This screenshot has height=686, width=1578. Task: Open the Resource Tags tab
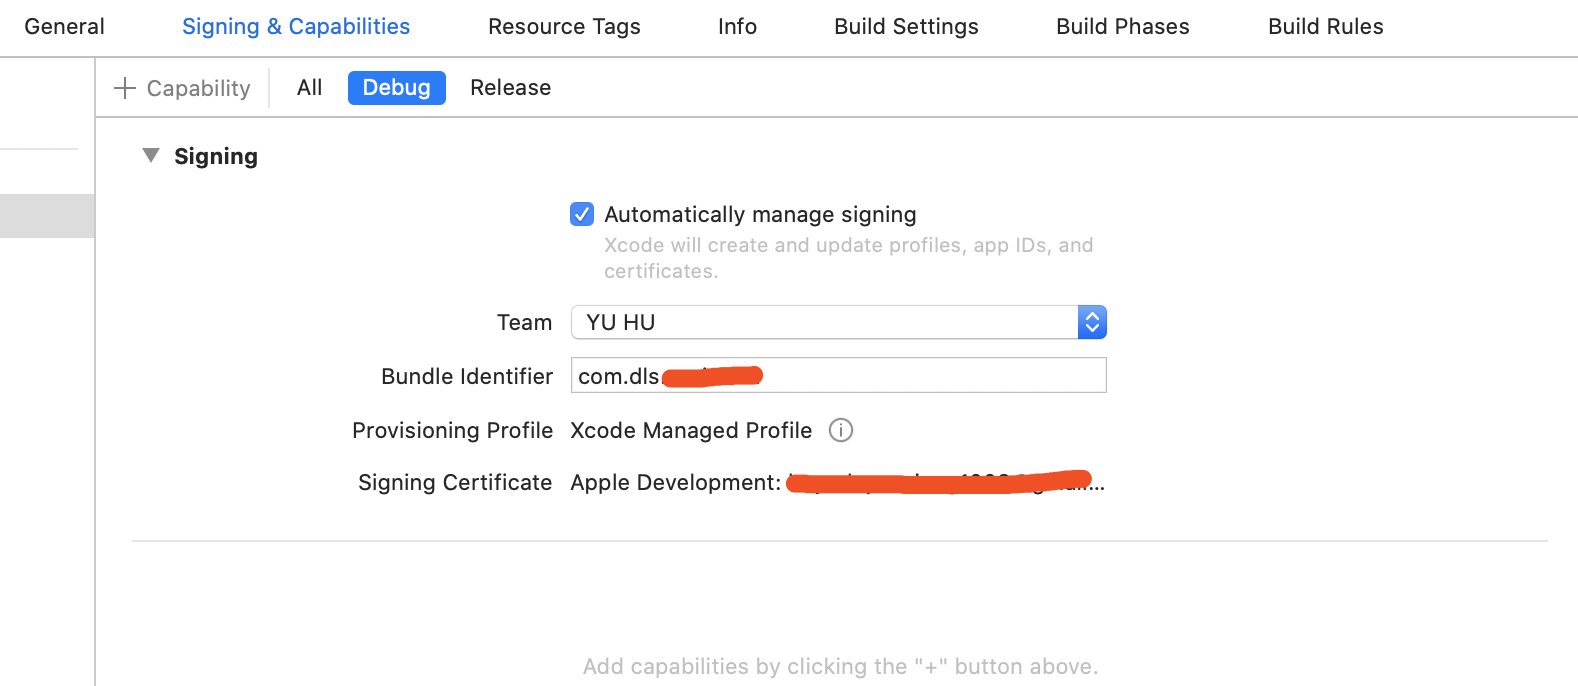[564, 27]
